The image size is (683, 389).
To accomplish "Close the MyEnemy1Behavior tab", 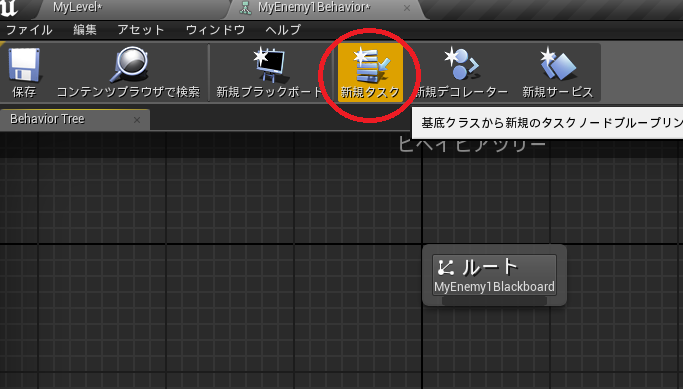I will tap(407, 8).
